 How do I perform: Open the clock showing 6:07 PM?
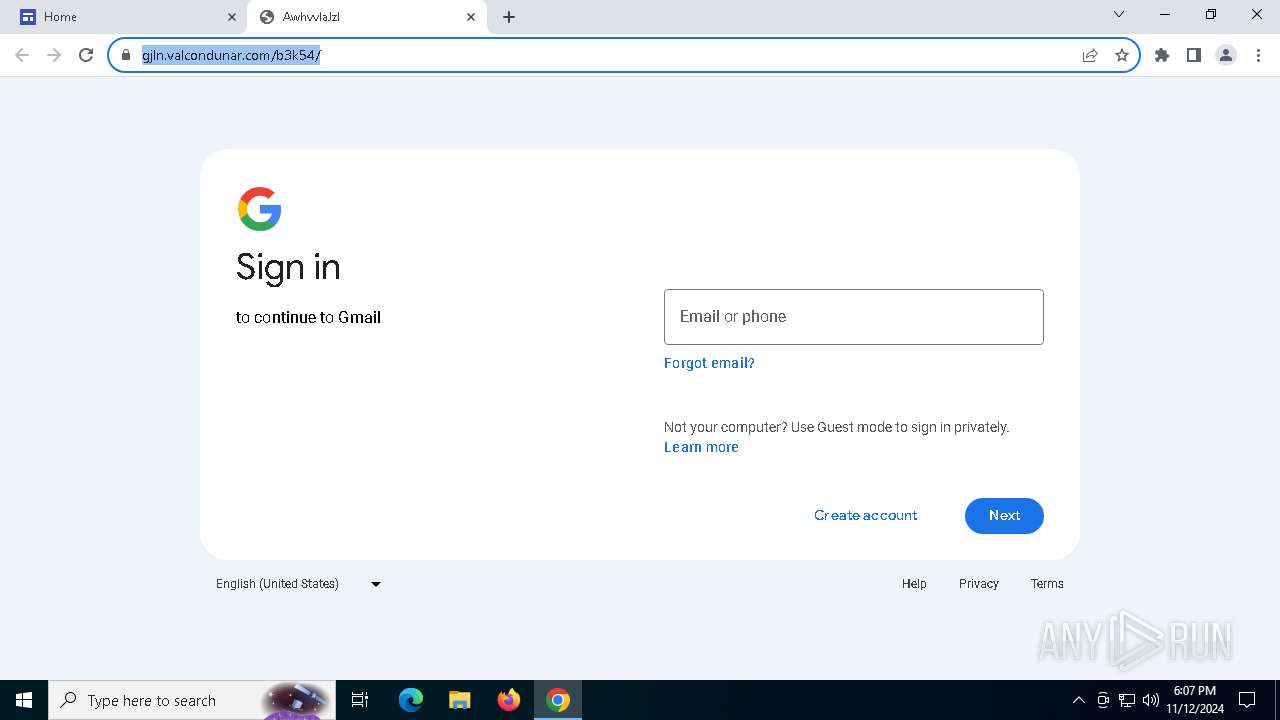[1195, 700]
